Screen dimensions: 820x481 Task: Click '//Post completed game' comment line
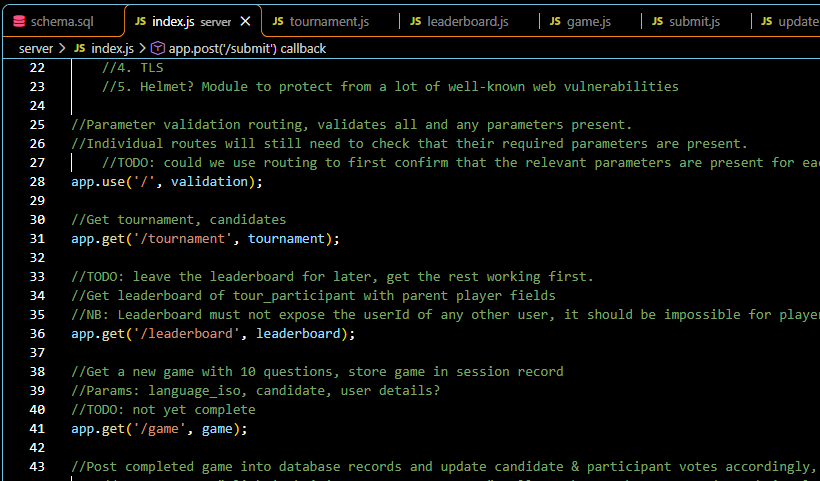point(446,467)
